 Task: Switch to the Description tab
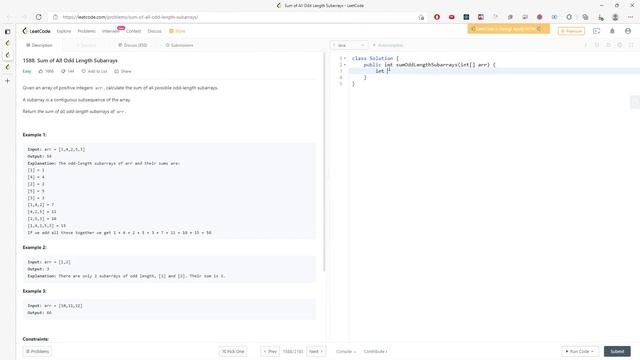pyautogui.click(x=39, y=45)
